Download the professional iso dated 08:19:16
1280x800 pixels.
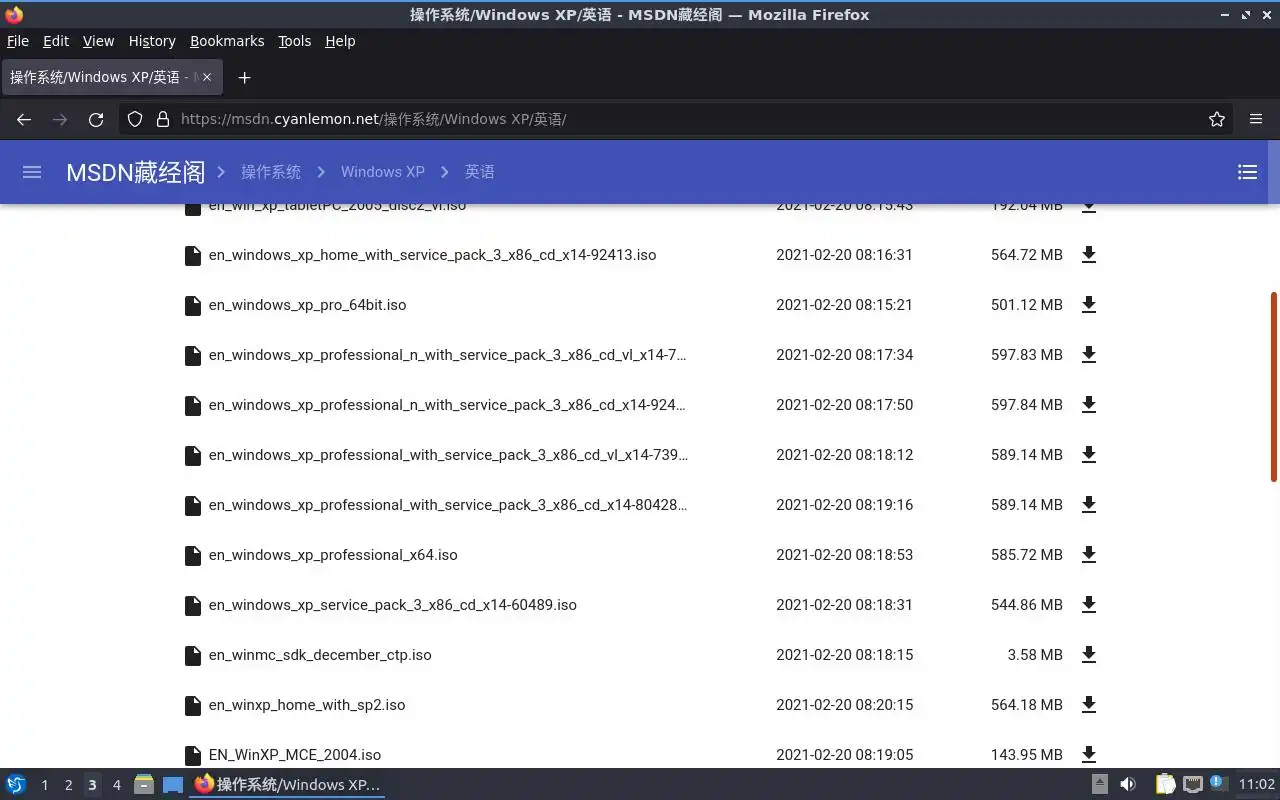pyautogui.click(x=1089, y=505)
